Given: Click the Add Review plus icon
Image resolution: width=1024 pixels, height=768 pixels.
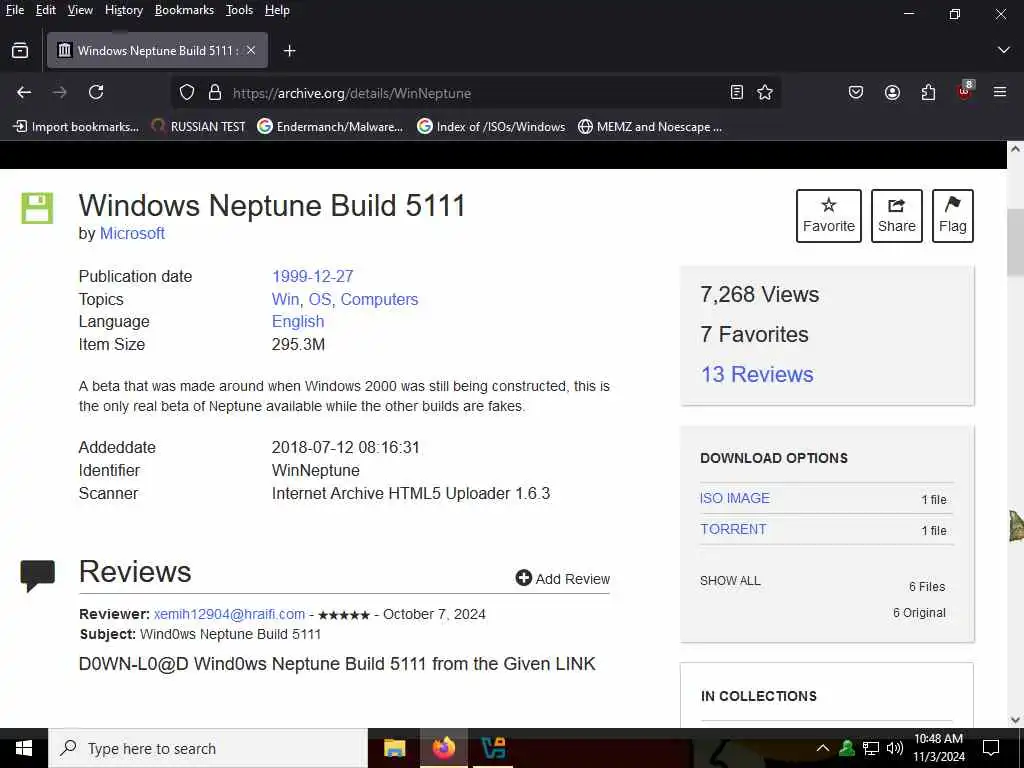Looking at the screenshot, I should (524, 578).
